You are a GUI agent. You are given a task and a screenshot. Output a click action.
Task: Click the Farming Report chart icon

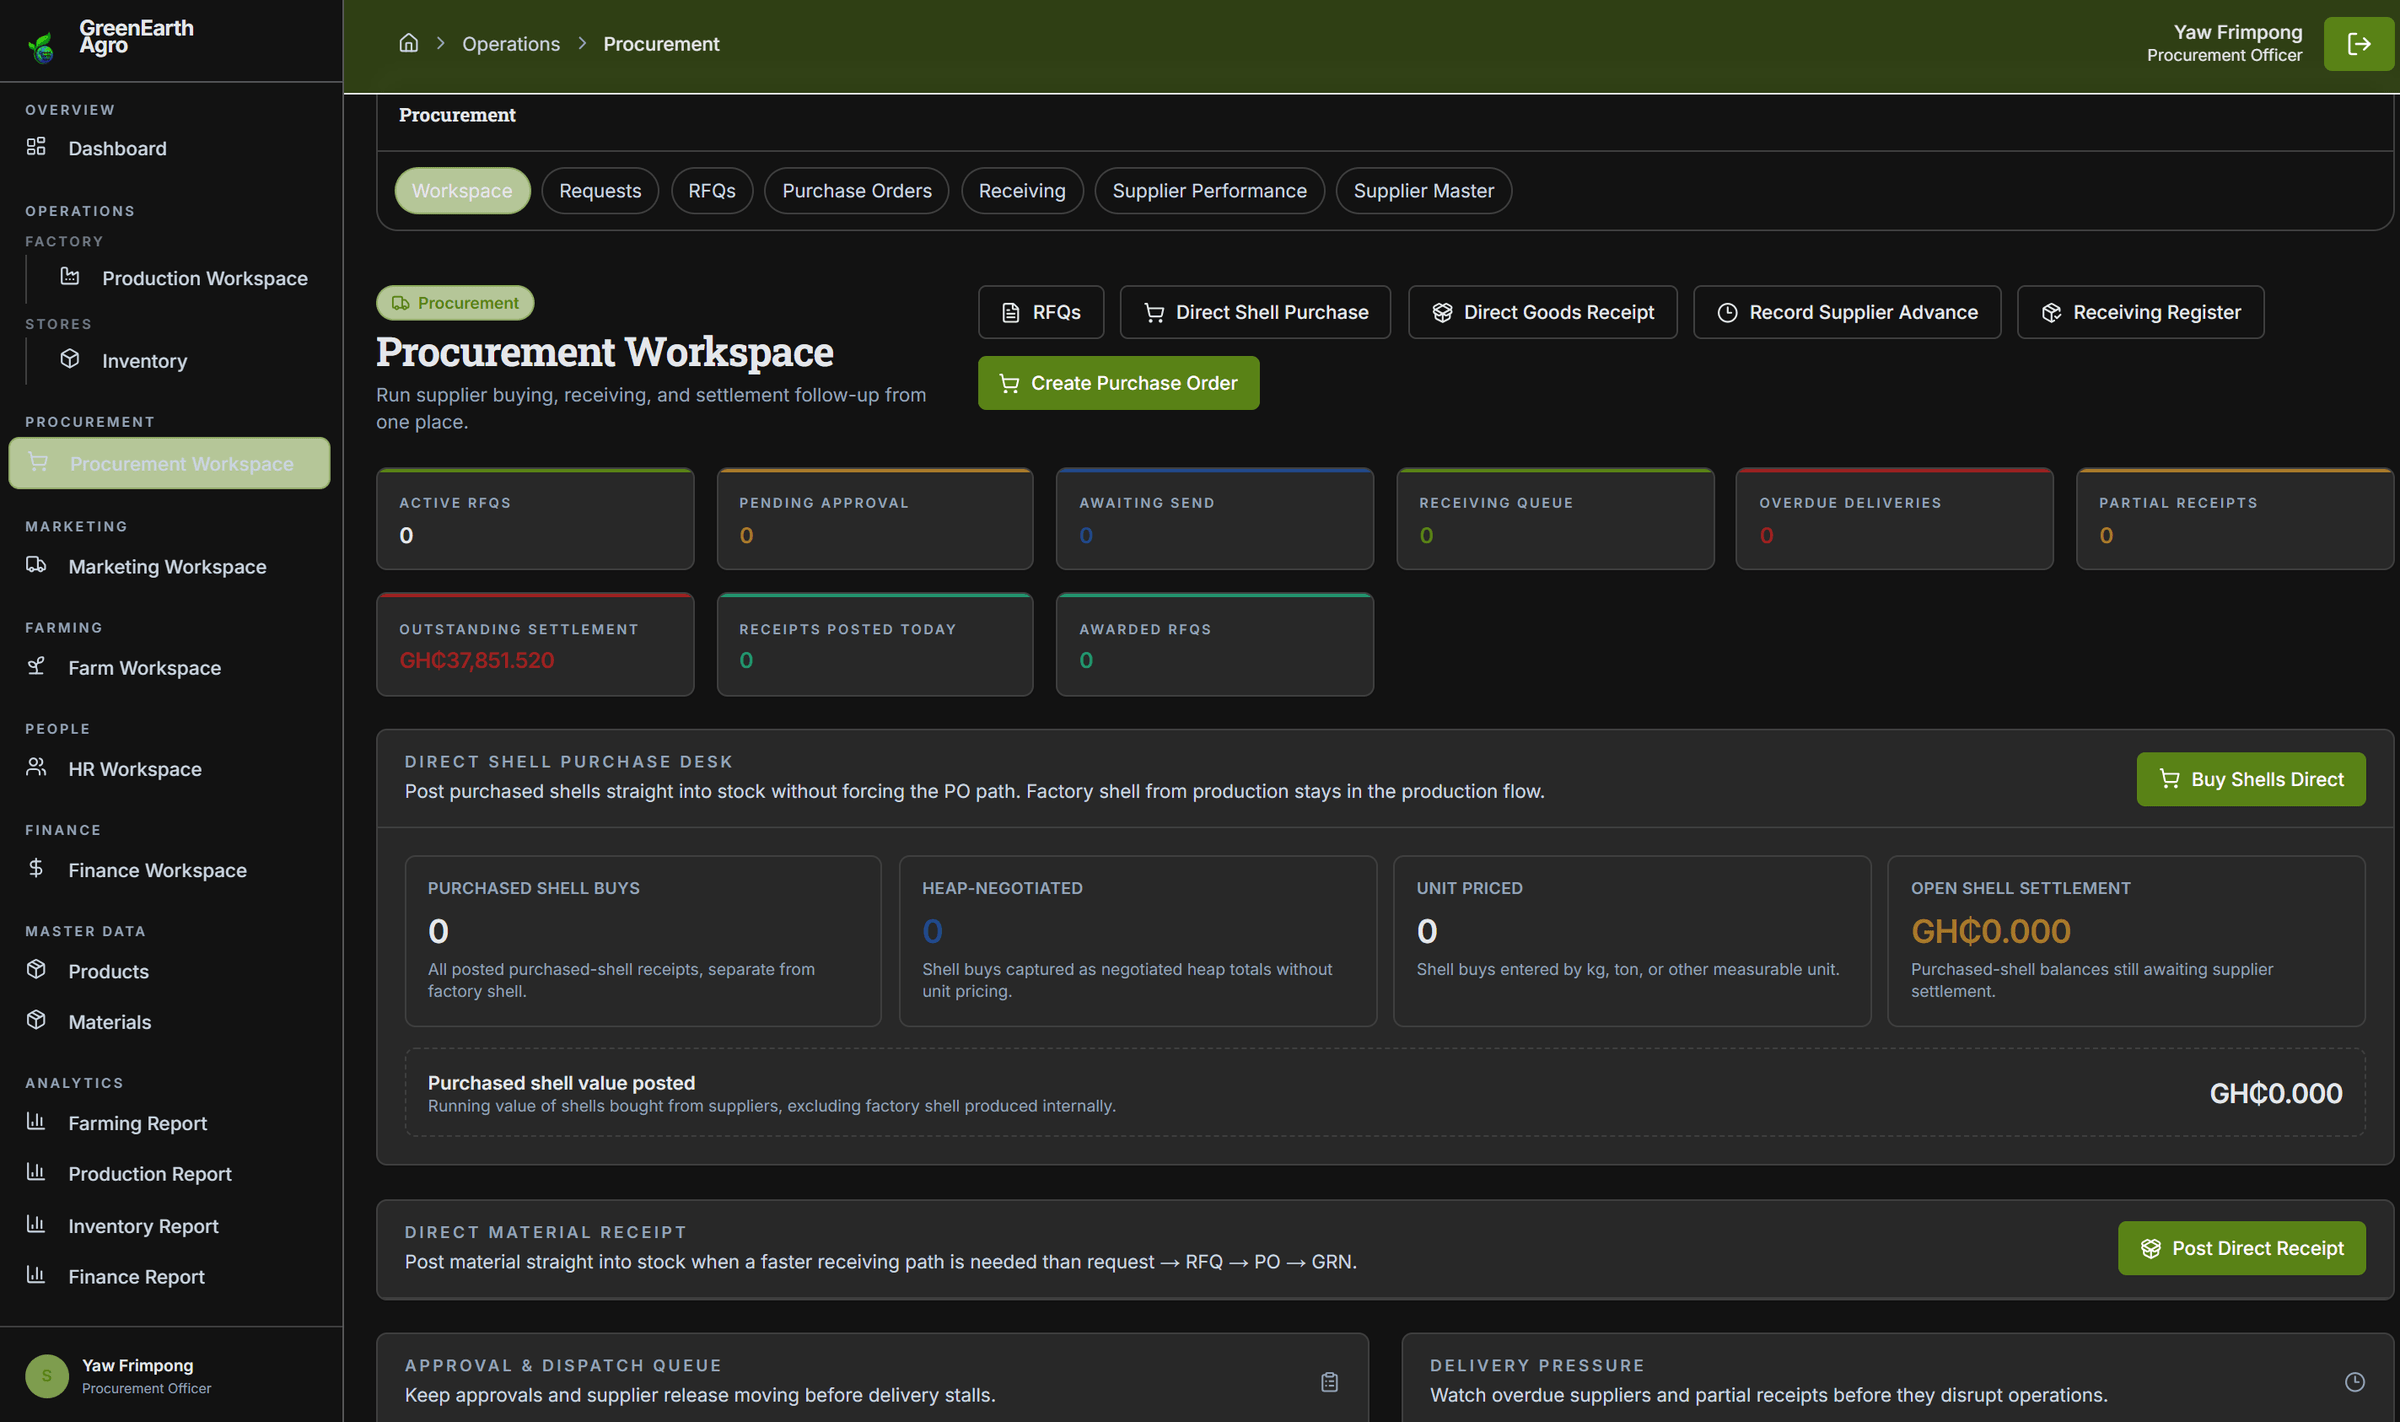coord(36,1122)
